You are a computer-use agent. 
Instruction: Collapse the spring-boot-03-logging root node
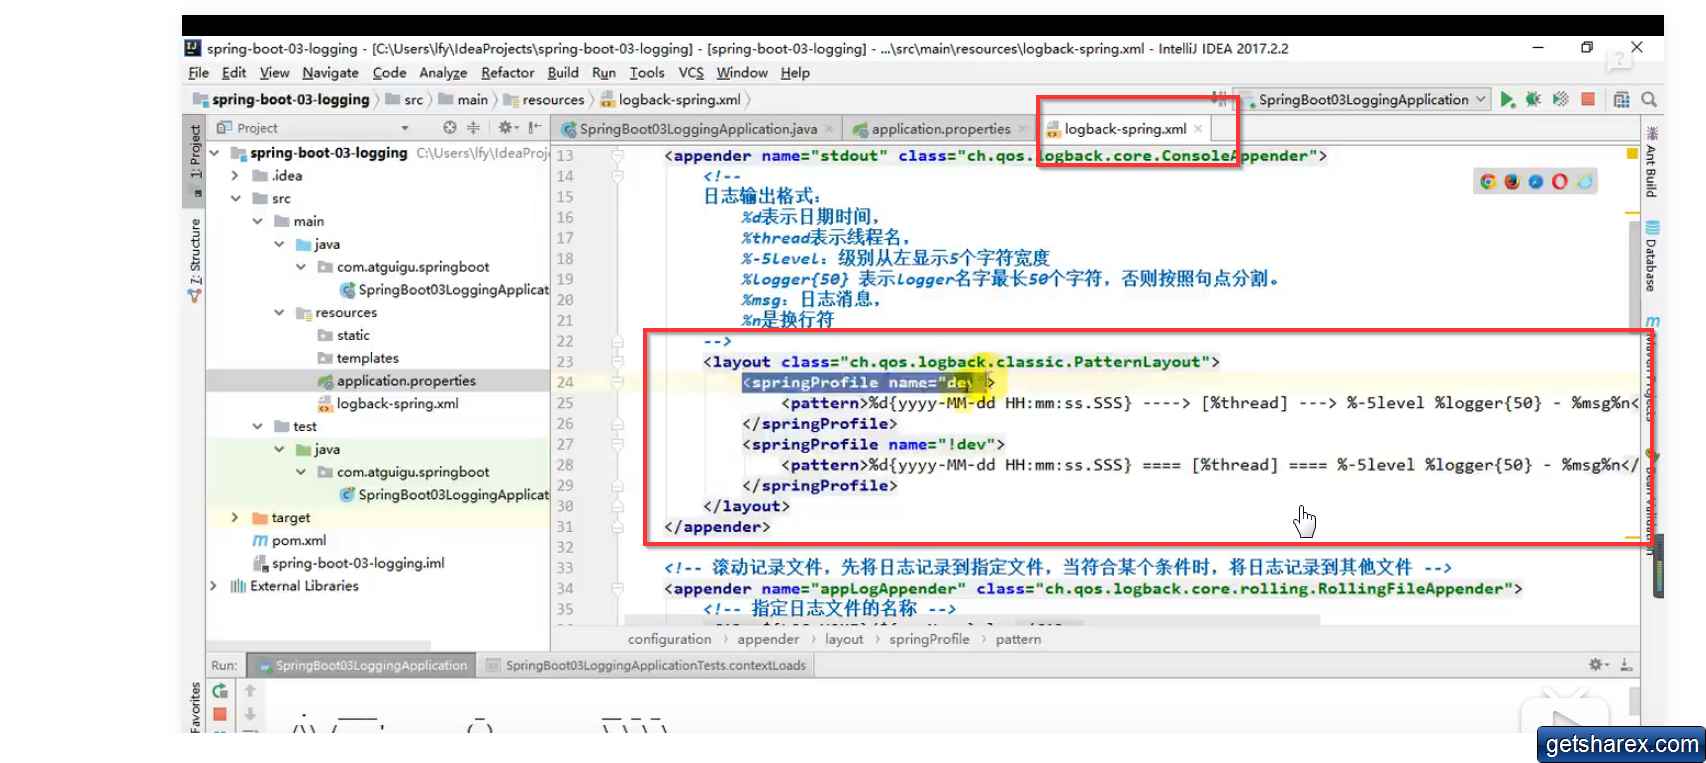(x=214, y=153)
